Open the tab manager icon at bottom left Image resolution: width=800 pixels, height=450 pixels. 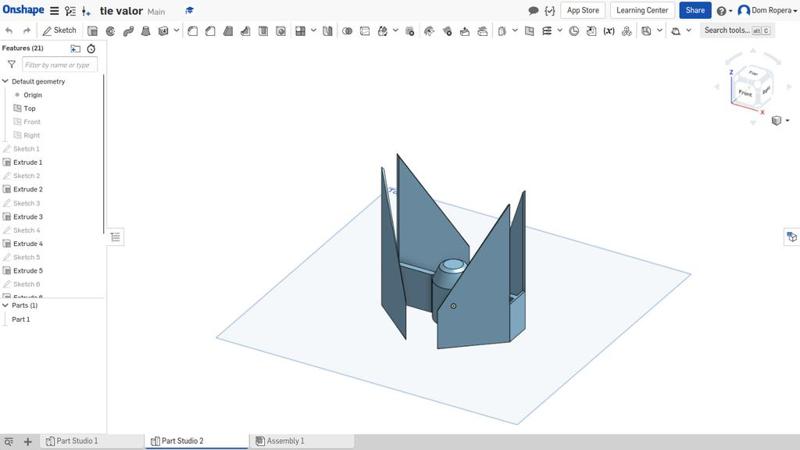pyautogui.click(x=9, y=441)
